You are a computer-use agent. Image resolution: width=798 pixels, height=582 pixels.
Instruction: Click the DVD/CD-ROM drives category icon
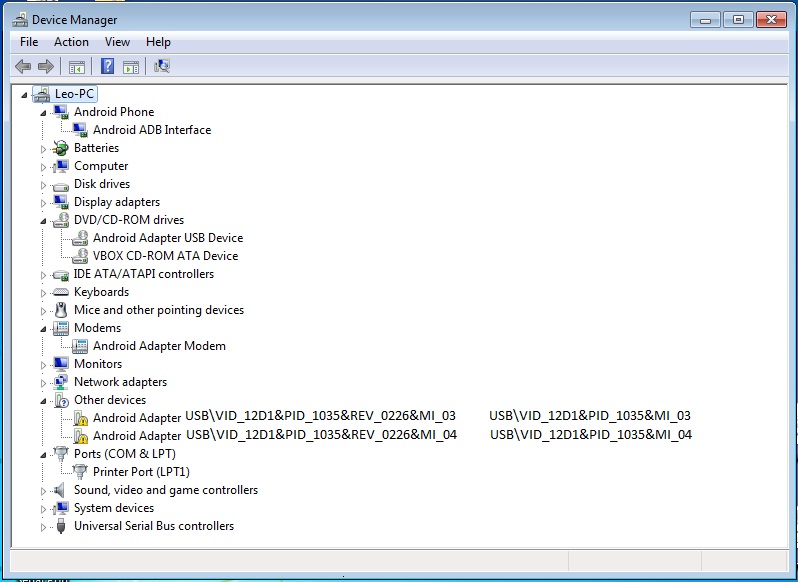click(61, 220)
